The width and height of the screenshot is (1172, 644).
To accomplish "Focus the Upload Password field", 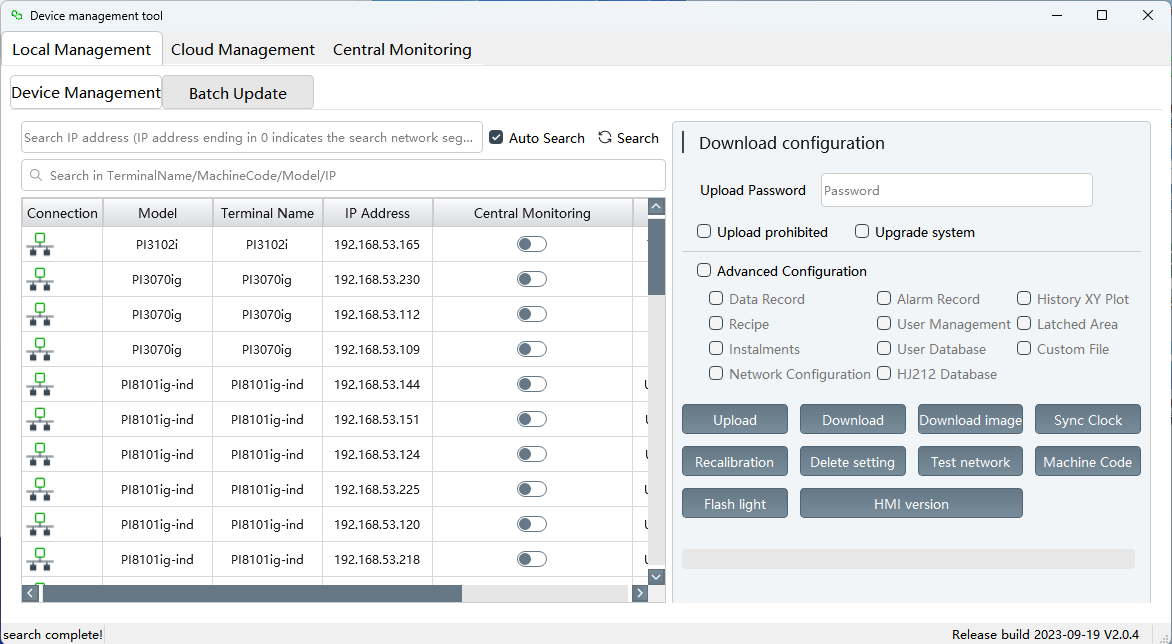I will pyautogui.click(x=957, y=191).
